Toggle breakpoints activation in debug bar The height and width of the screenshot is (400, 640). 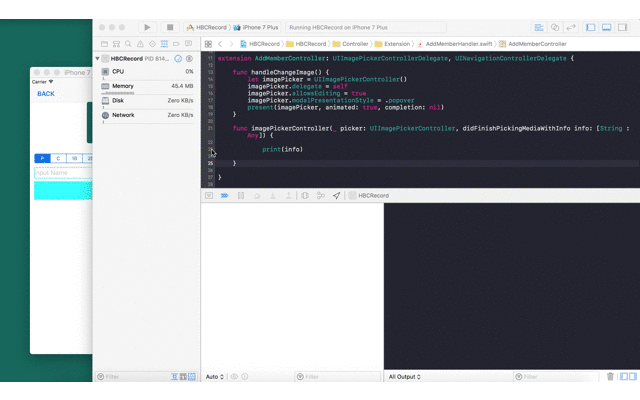tap(224, 196)
